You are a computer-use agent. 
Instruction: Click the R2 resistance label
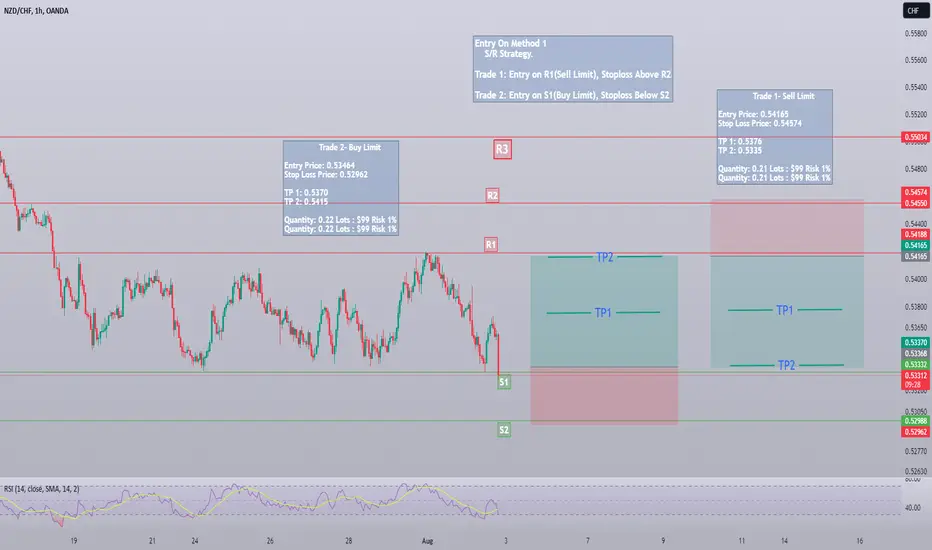[492, 195]
